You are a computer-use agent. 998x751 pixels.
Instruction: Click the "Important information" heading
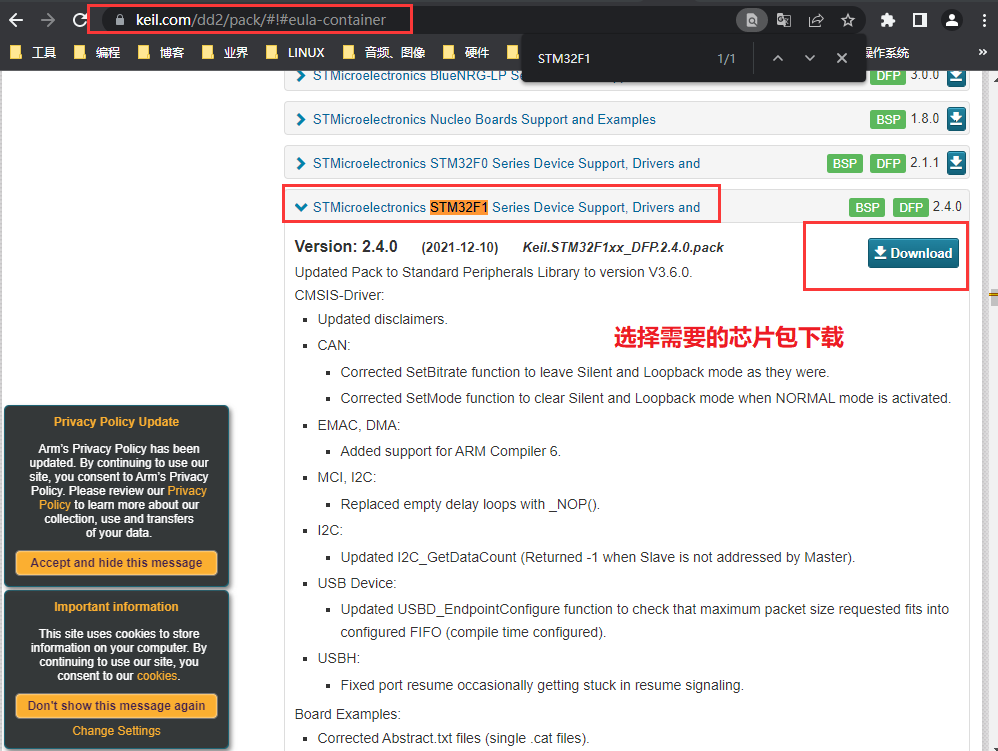[116, 607]
